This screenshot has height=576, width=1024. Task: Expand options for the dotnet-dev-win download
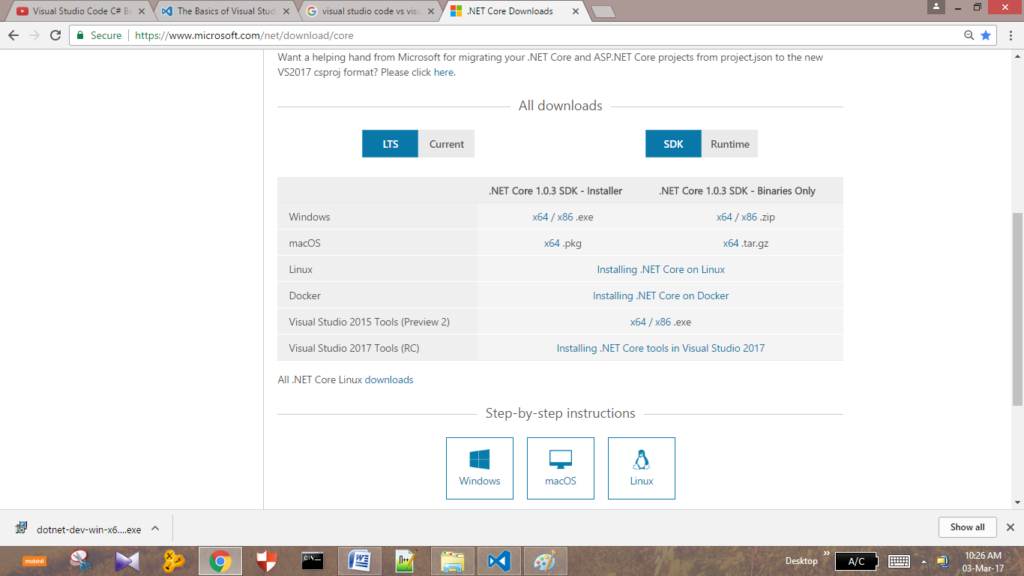click(155, 529)
